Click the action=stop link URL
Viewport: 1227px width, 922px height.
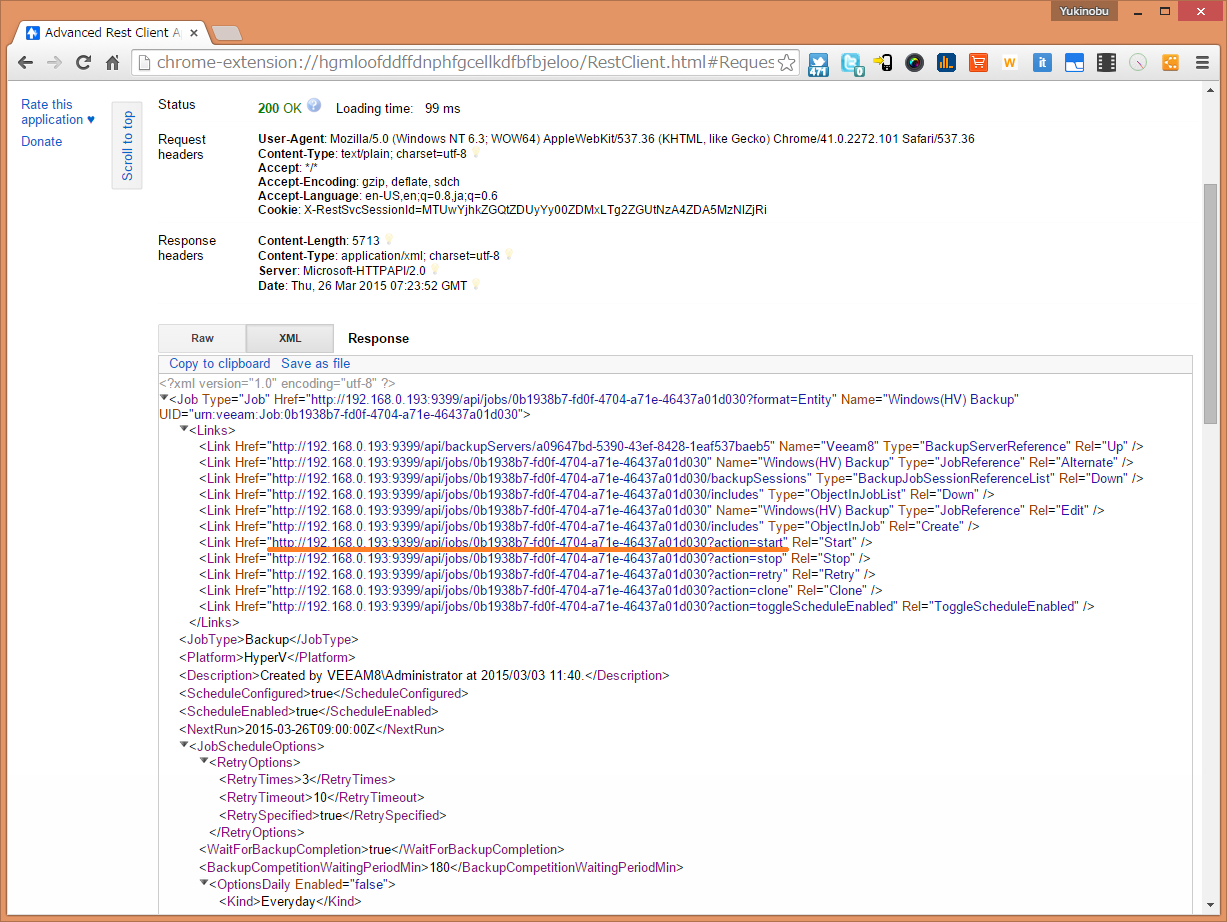[x=528, y=558]
